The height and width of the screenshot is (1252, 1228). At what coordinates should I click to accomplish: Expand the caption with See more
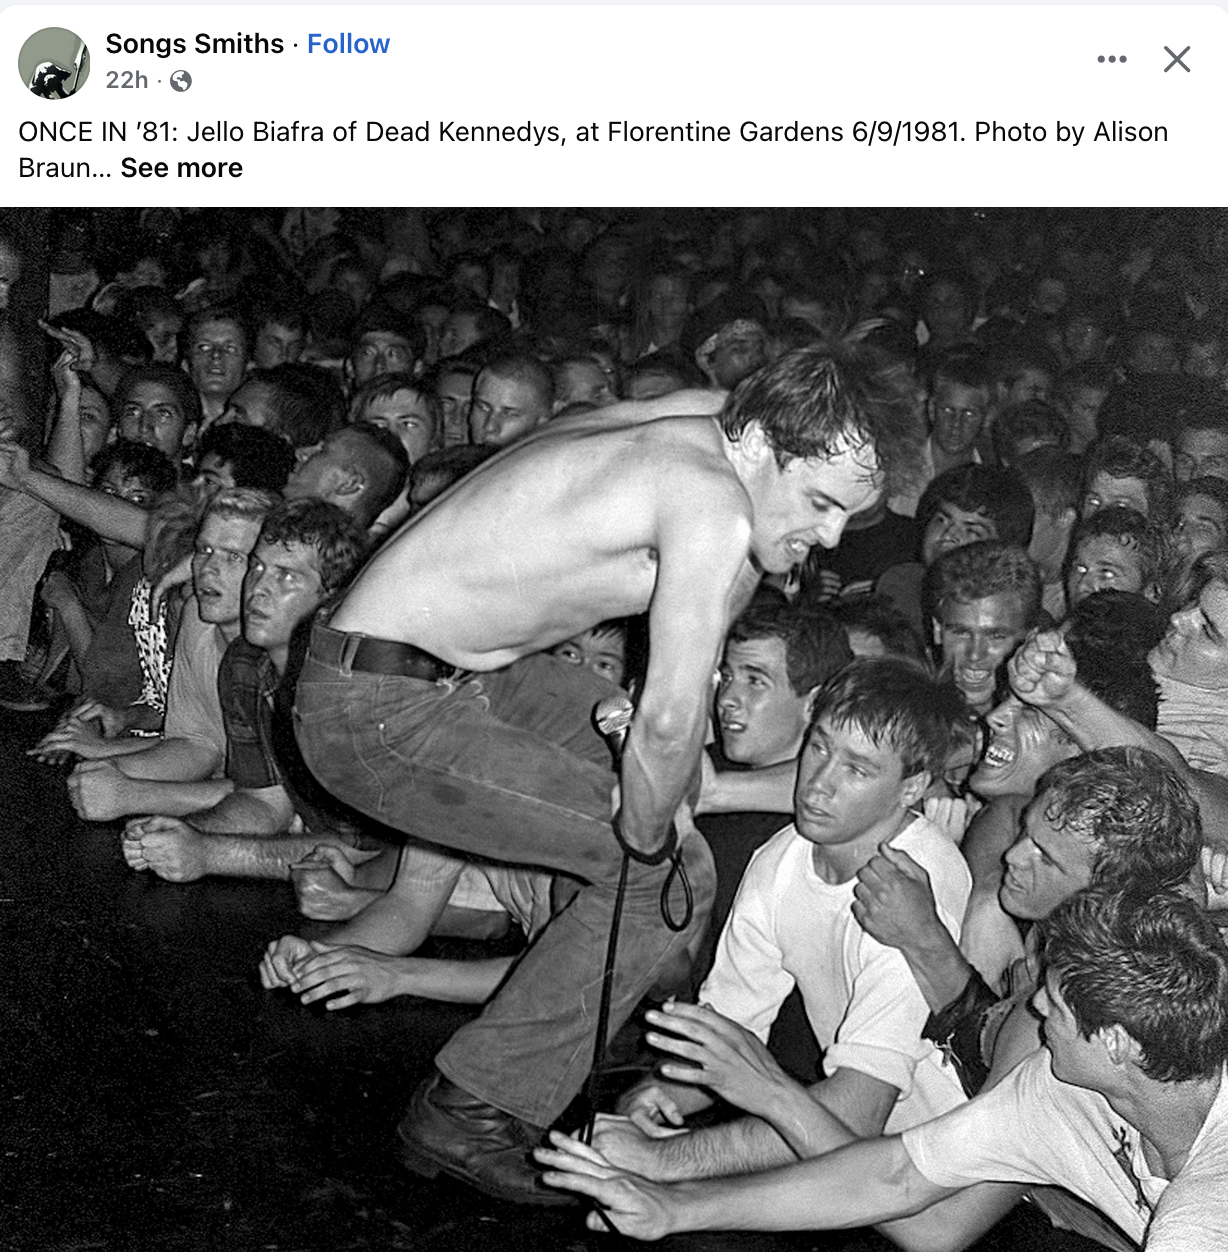[182, 168]
